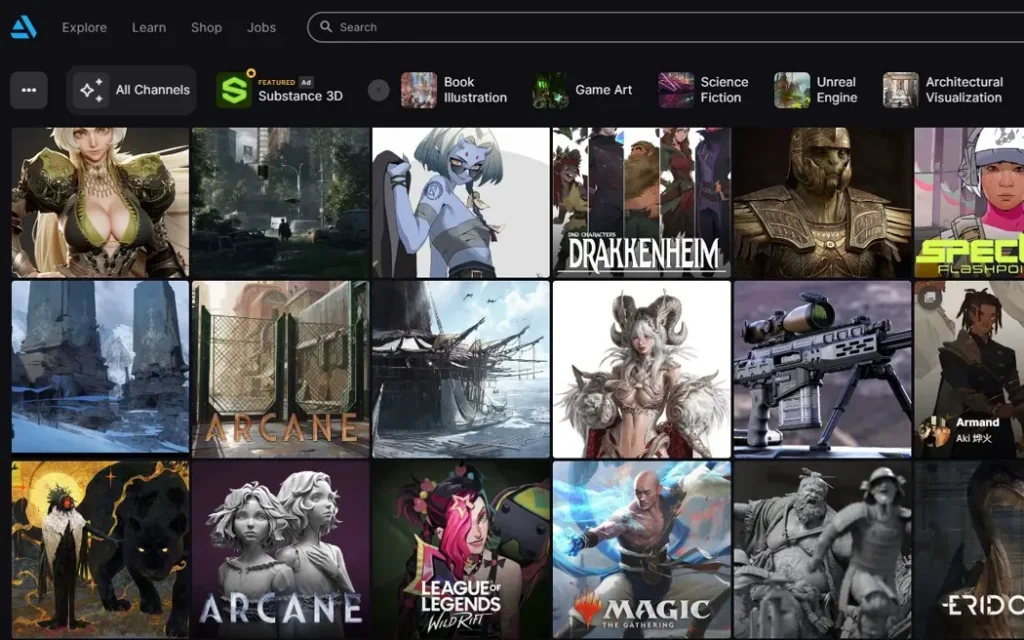Open the Drakkenheim characters artwork
1024x640 pixels.
click(x=642, y=202)
